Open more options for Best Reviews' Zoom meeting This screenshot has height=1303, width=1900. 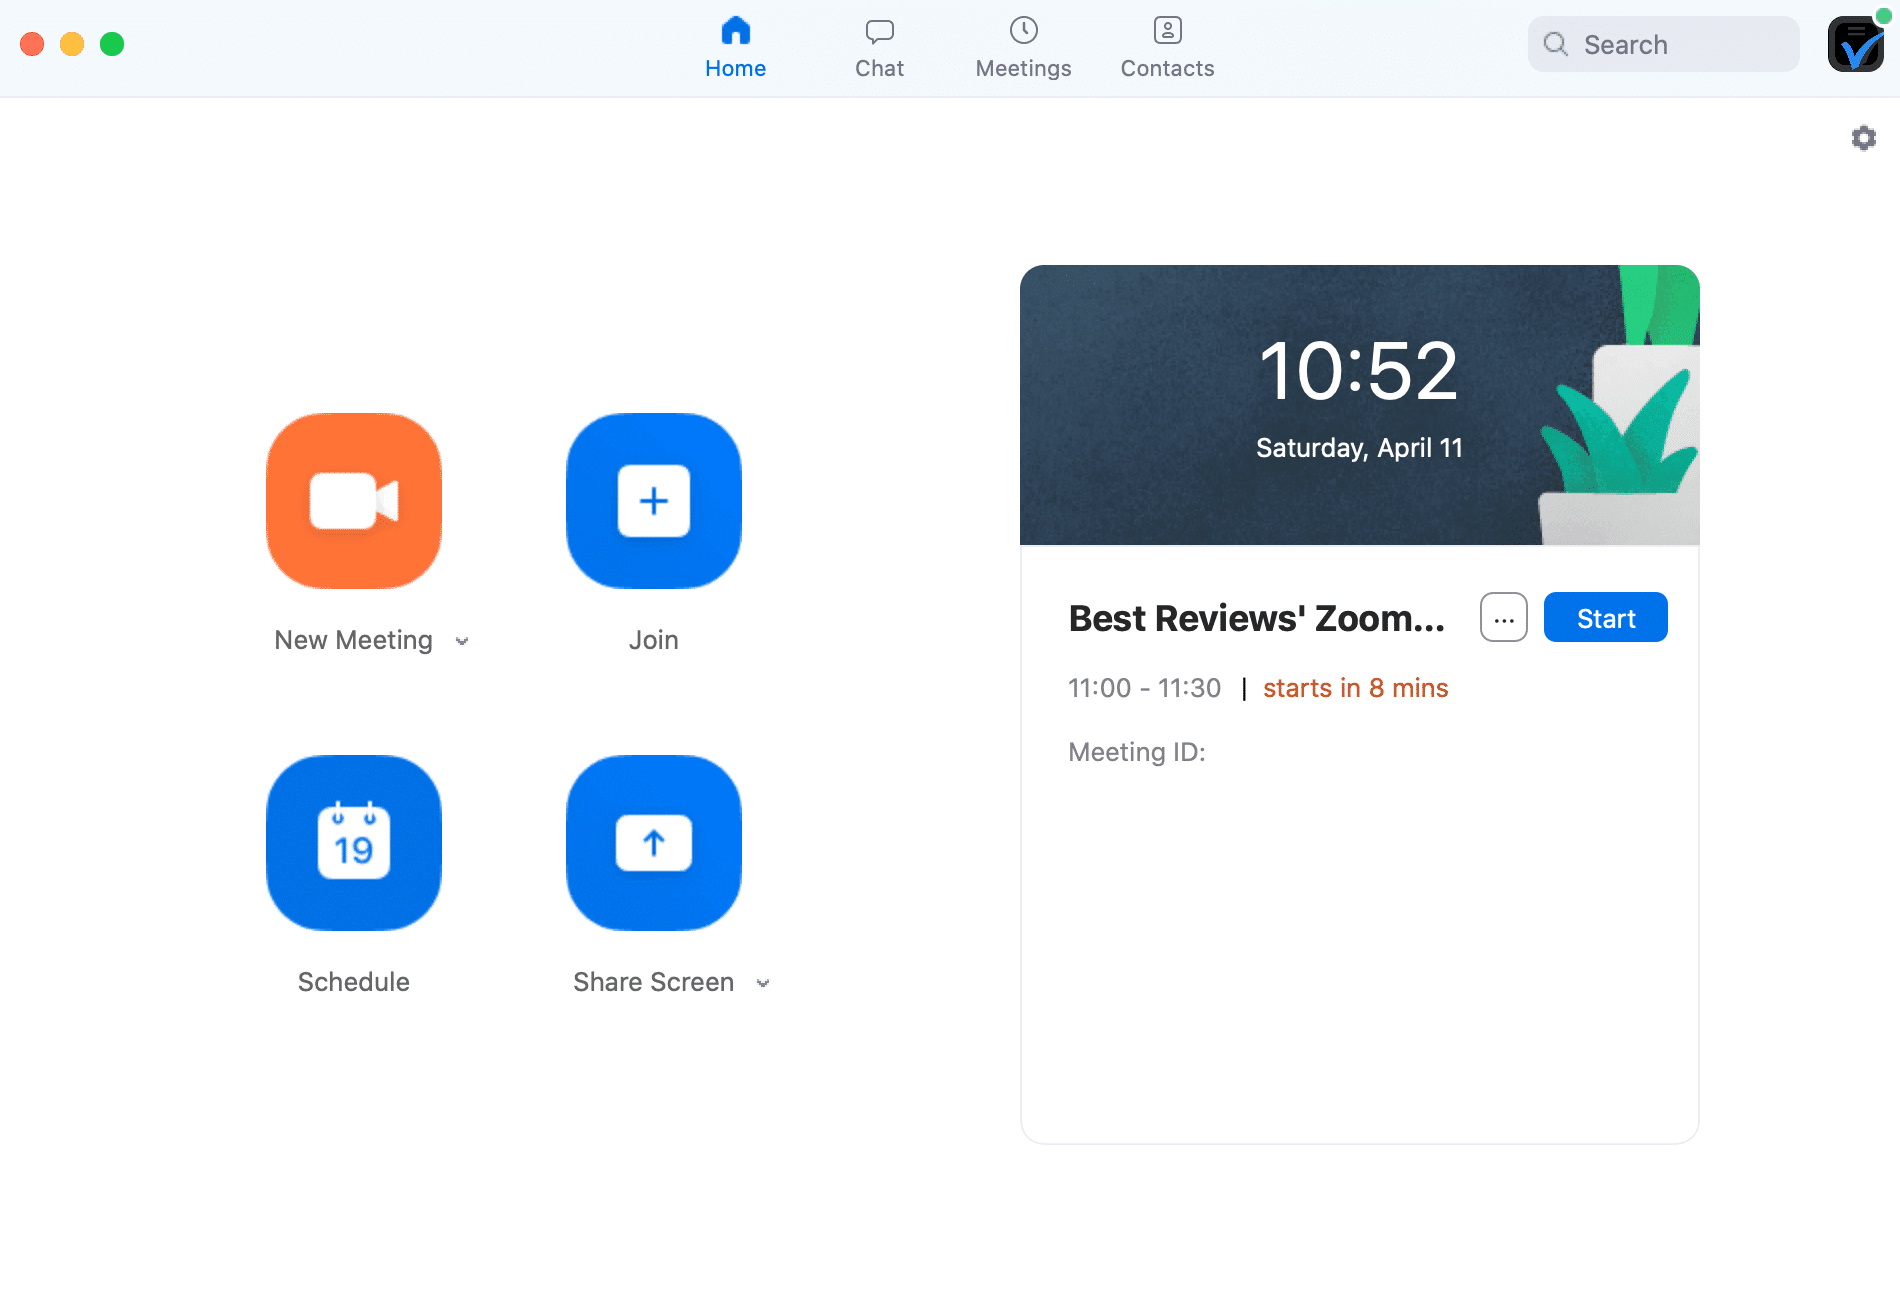[1503, 617]
